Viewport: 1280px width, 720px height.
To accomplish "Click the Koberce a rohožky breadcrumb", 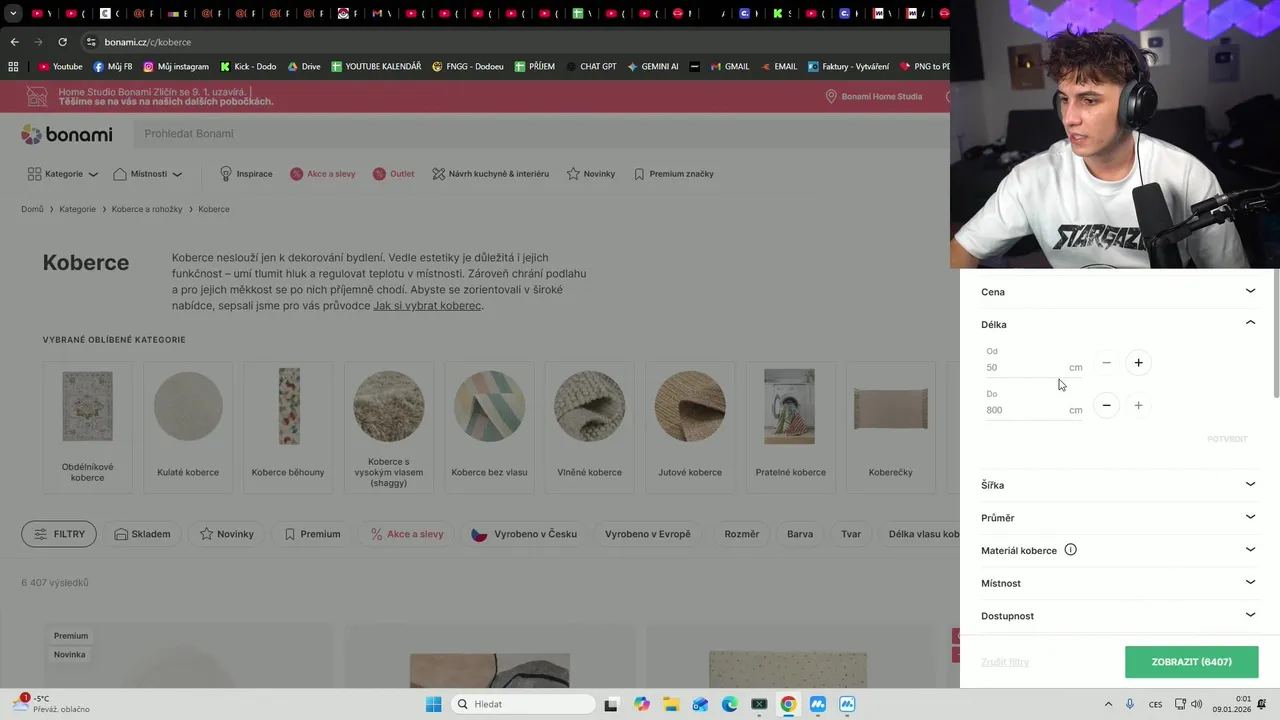I will point(147,209).
